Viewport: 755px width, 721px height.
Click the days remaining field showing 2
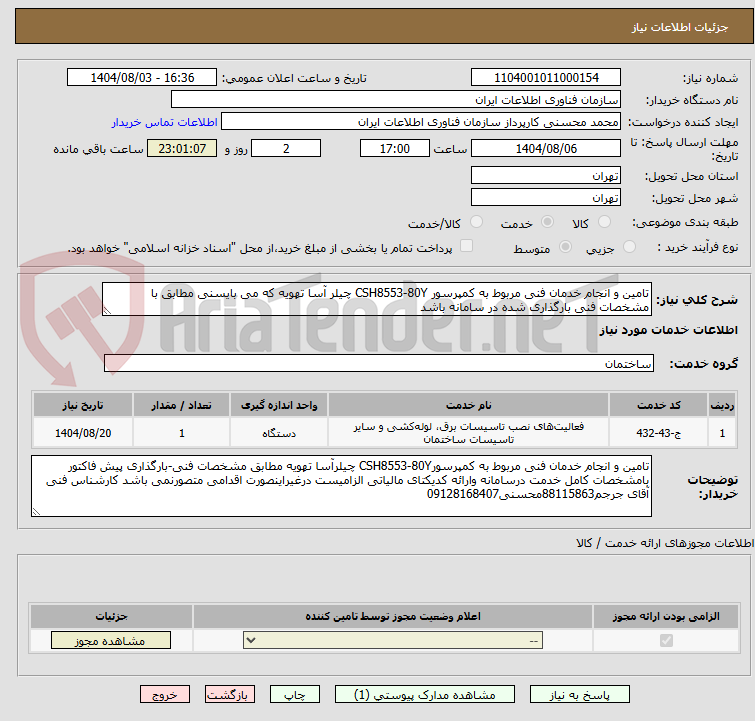click(286, 148)
